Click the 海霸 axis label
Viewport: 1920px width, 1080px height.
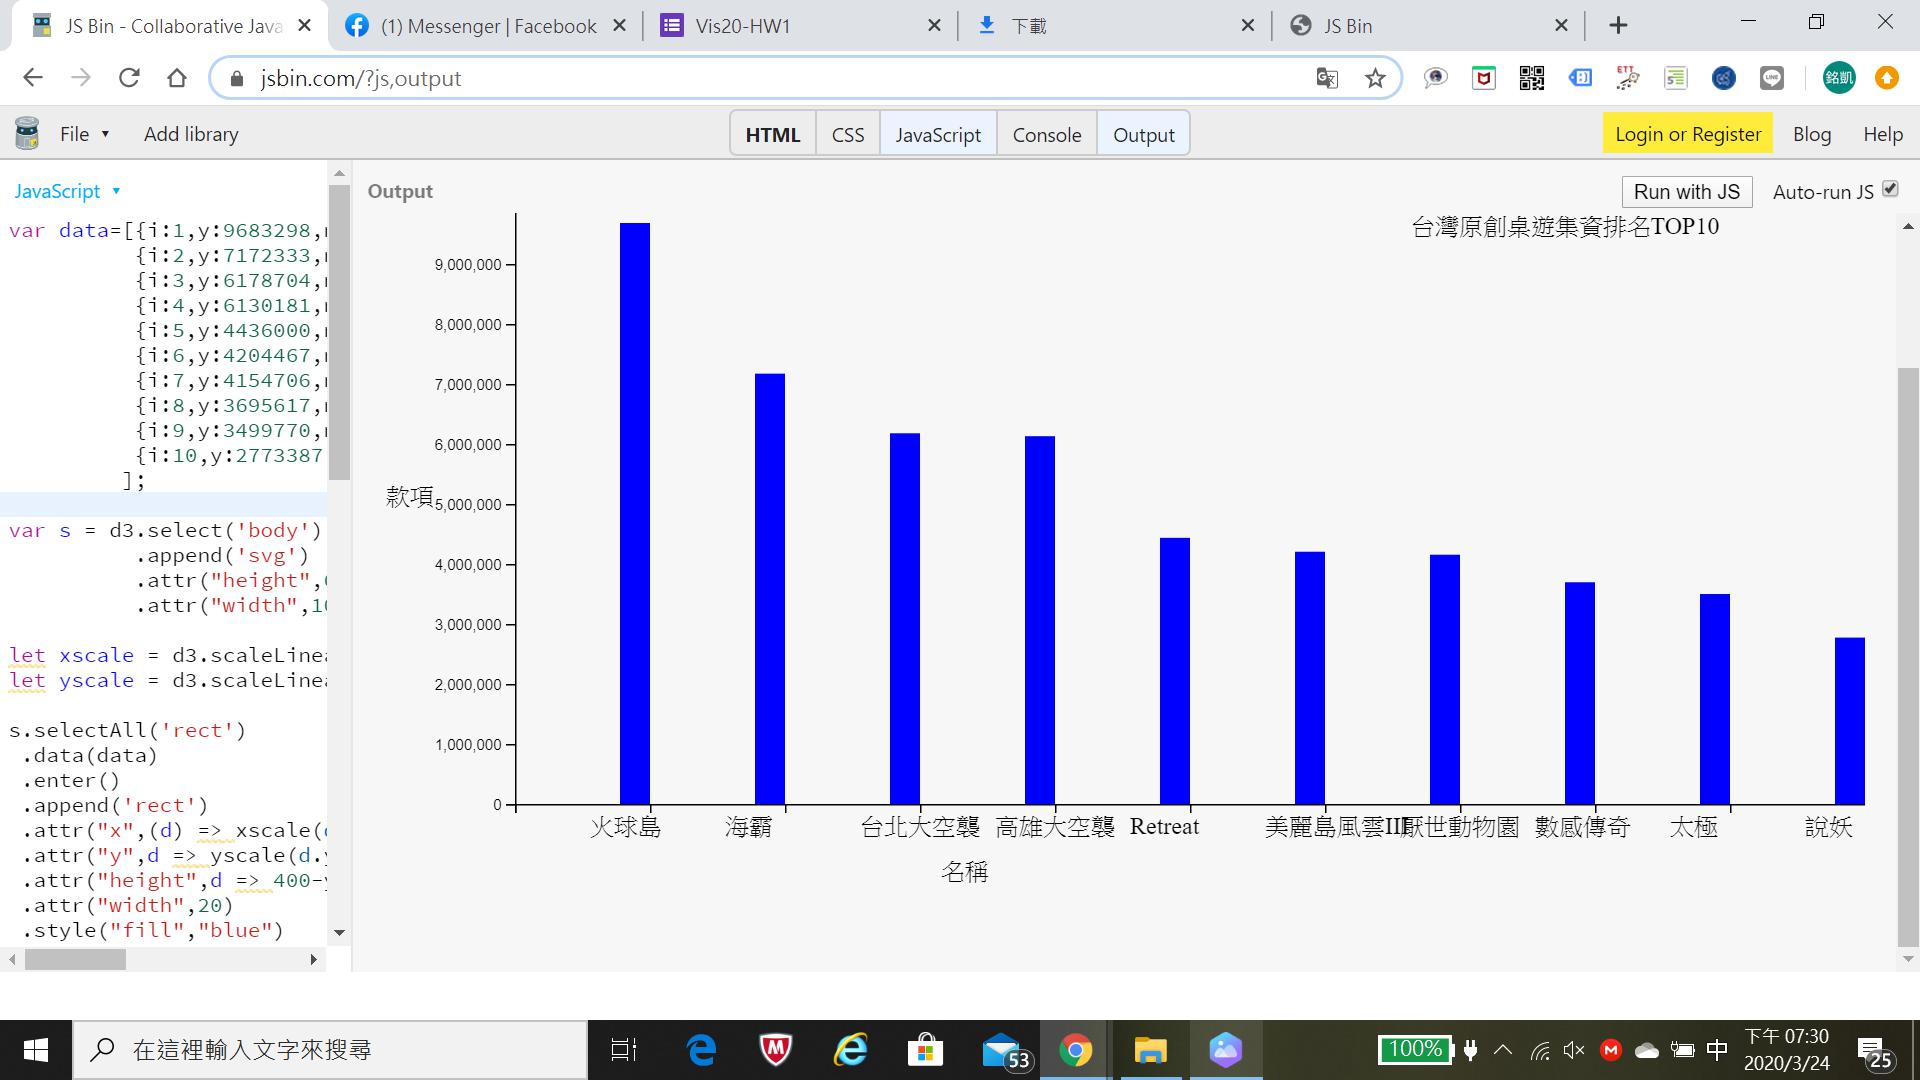click(749, 827)
